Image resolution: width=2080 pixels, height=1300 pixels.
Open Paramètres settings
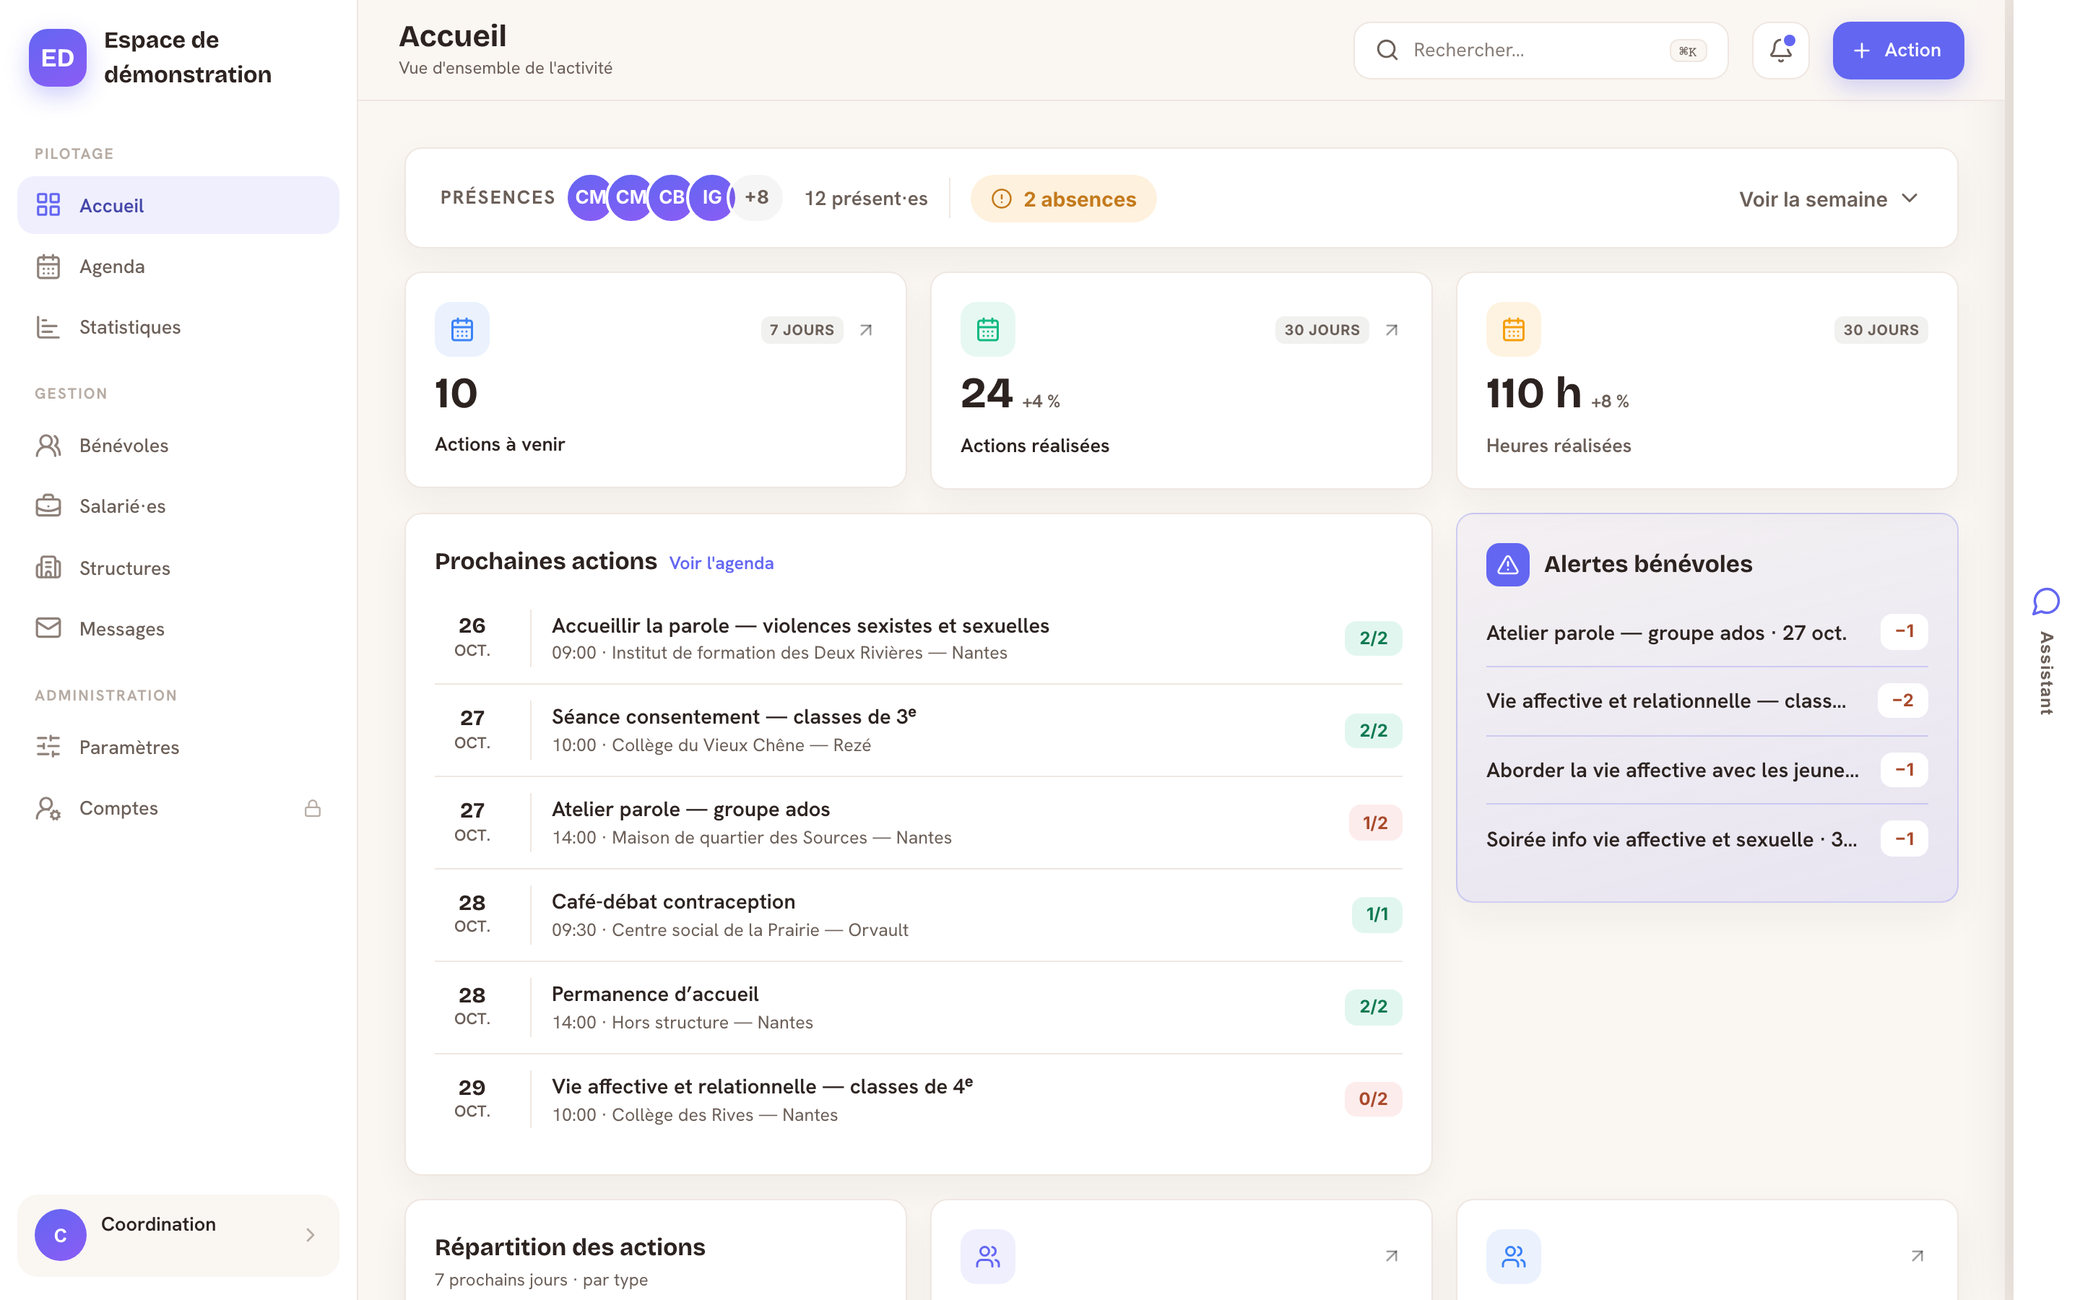point(178,747)
